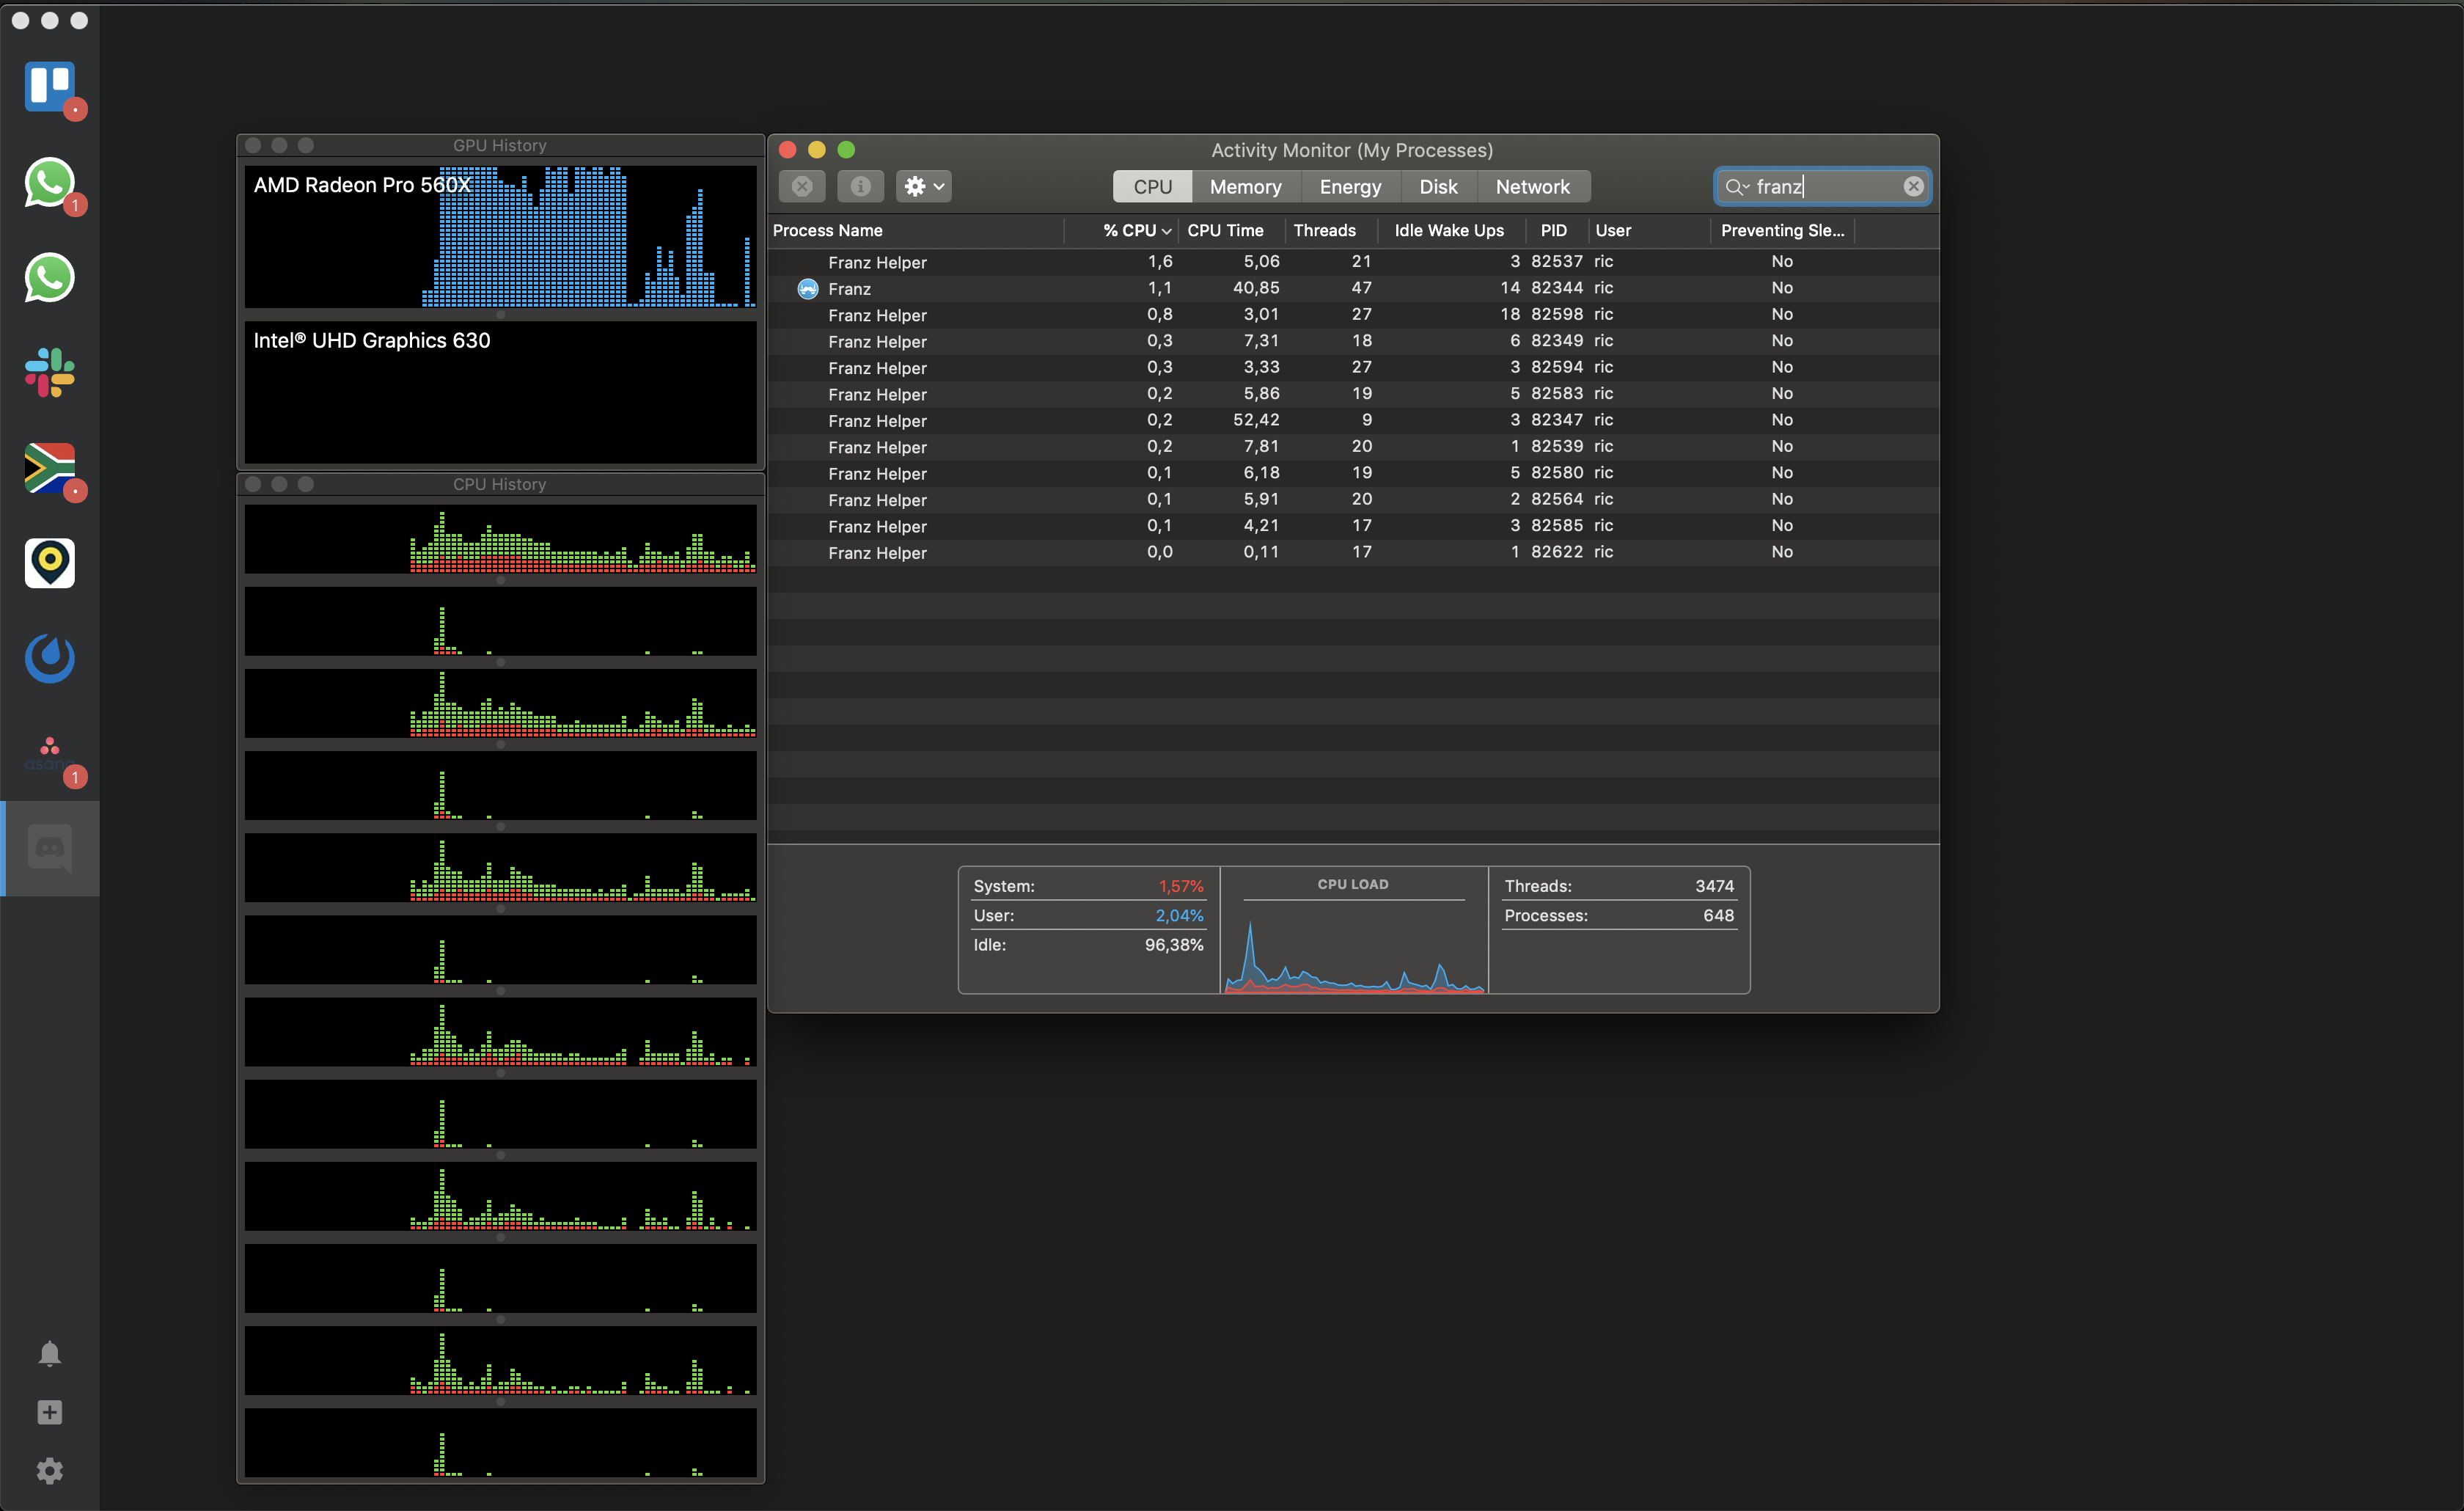
Task: Click the Processes 648 statistic
Action: (1619, 916)
